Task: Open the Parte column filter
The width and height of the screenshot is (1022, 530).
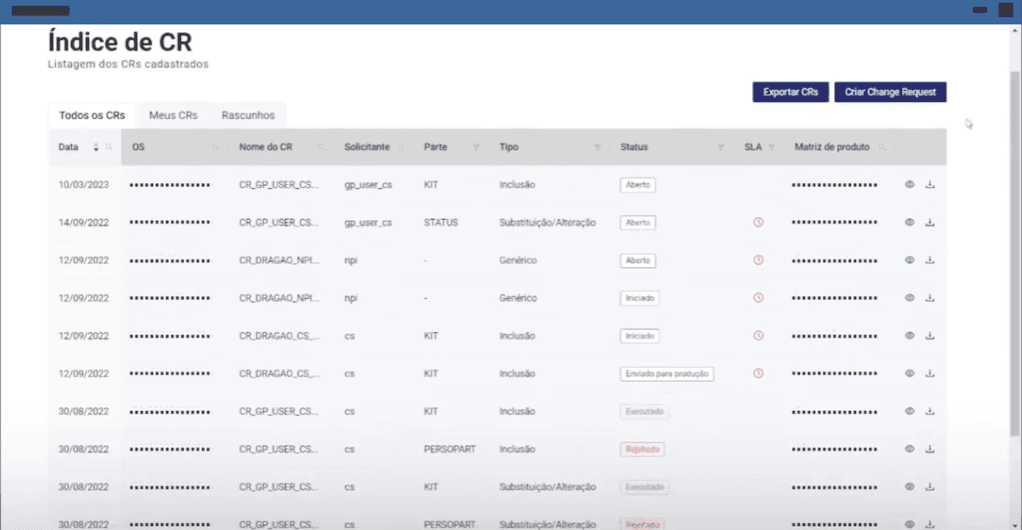Action: point(476,147)
